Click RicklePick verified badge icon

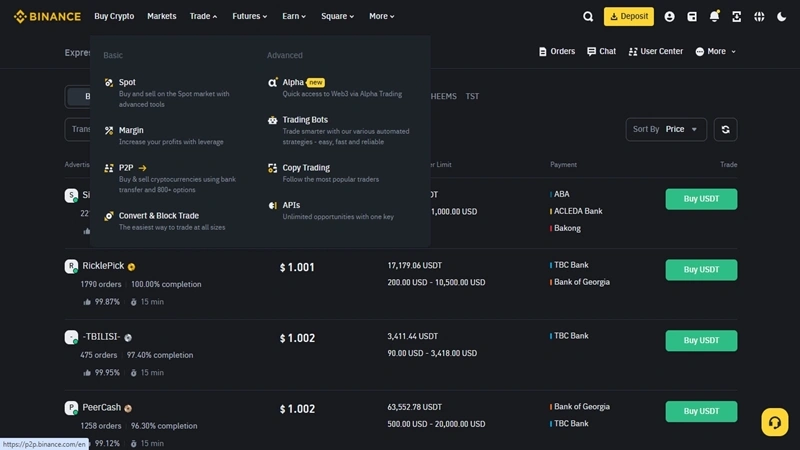click(x=132, y=267)
